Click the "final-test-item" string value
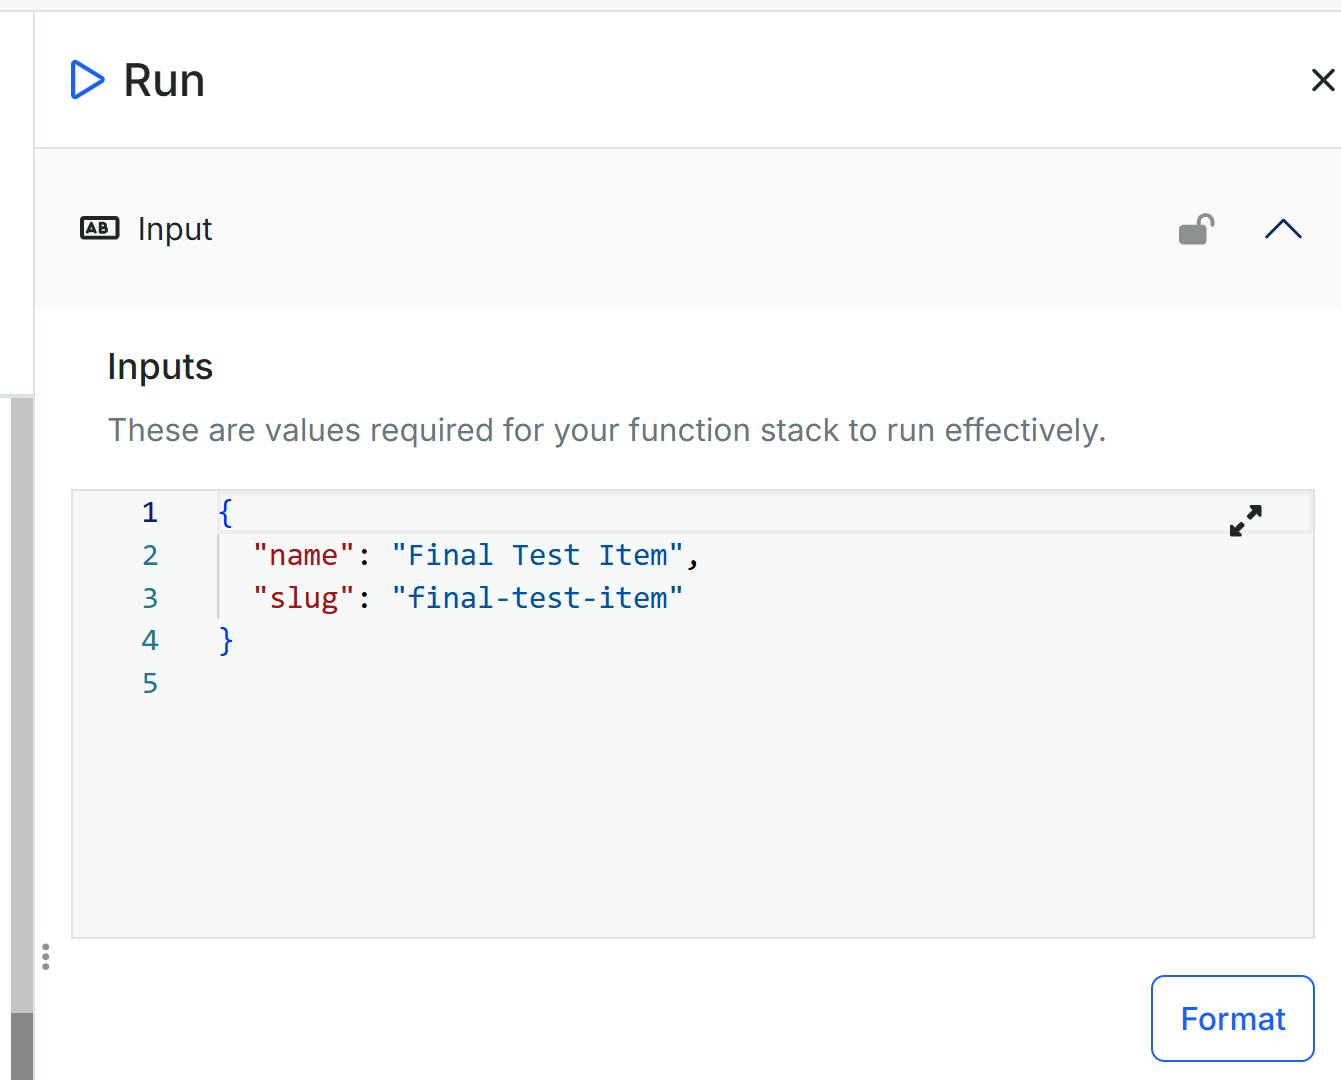This screenshot has height=1080, width=1341. click(537, 598)
